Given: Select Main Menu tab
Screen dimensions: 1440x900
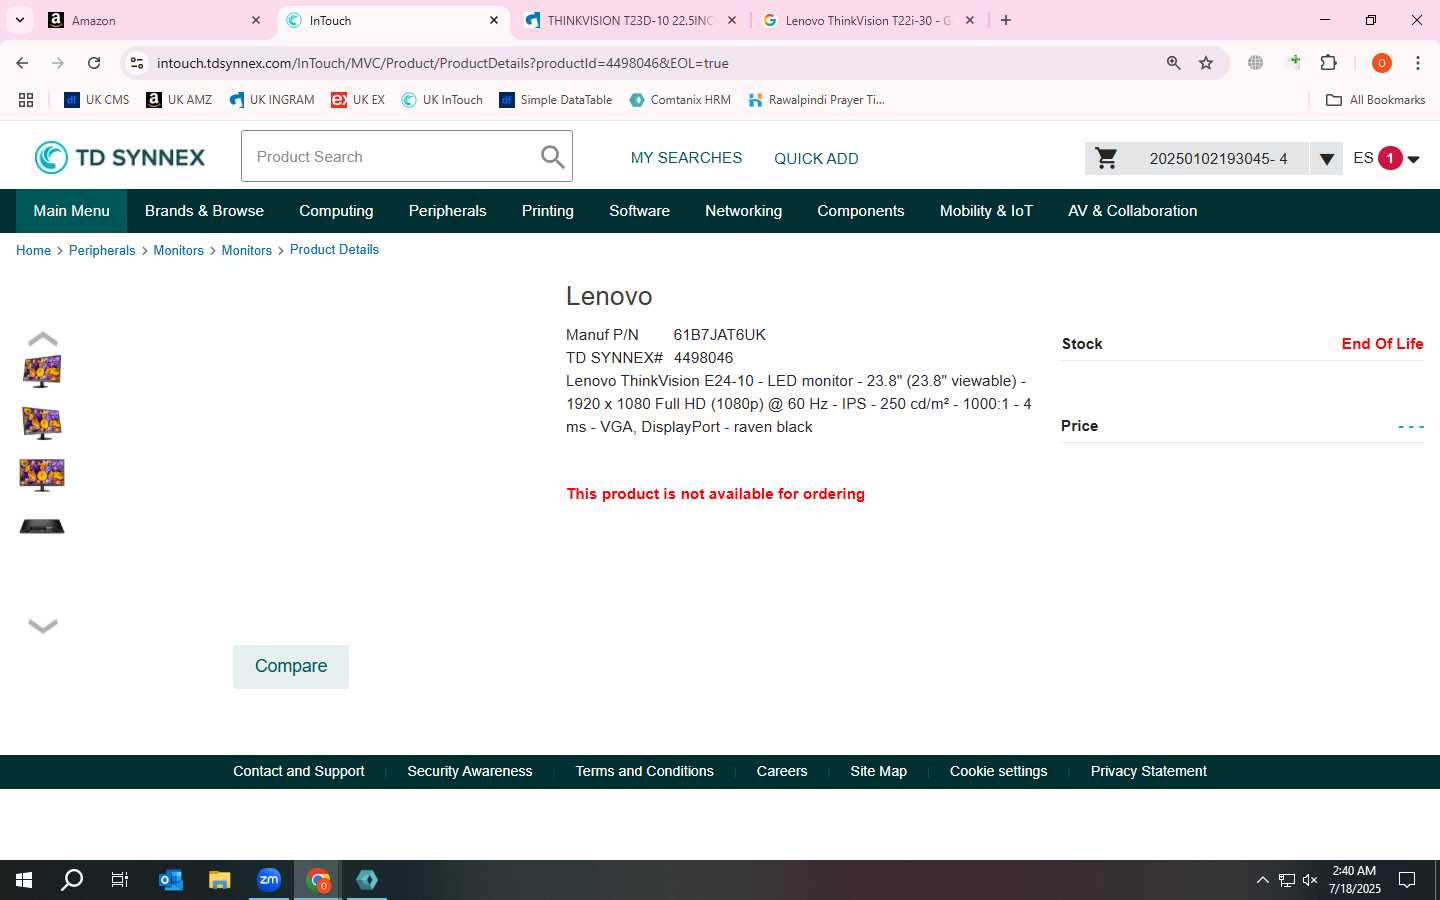Looking at the screenshot, I should pos(71,211).
